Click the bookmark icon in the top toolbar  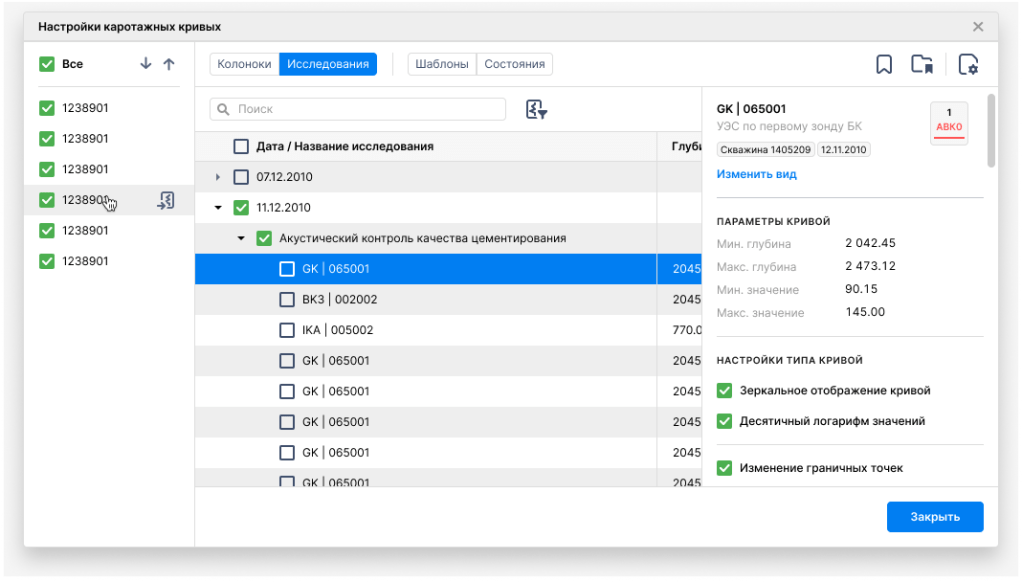click(883, 65)
